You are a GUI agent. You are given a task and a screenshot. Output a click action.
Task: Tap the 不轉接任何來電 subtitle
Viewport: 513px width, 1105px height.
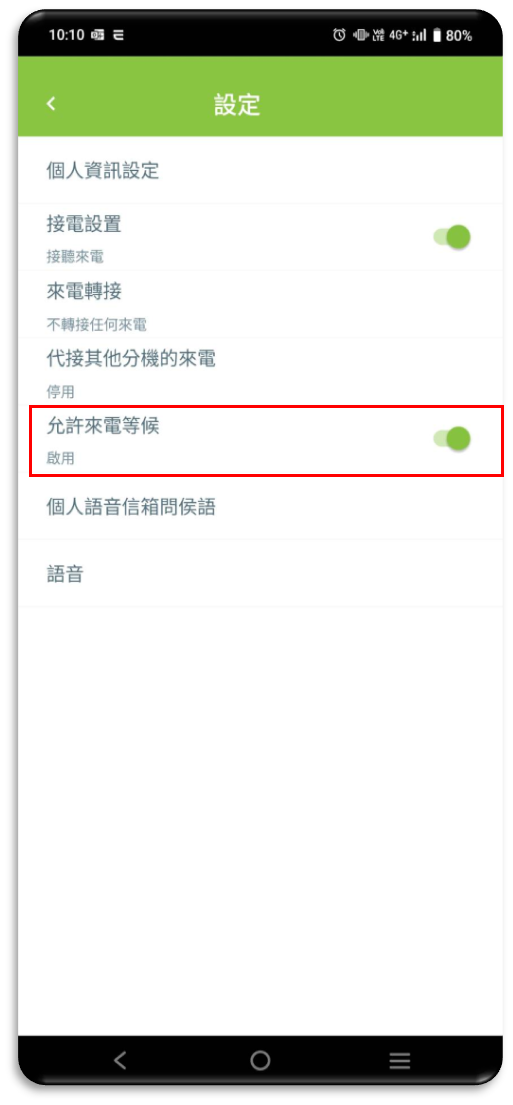pos(97,324)
